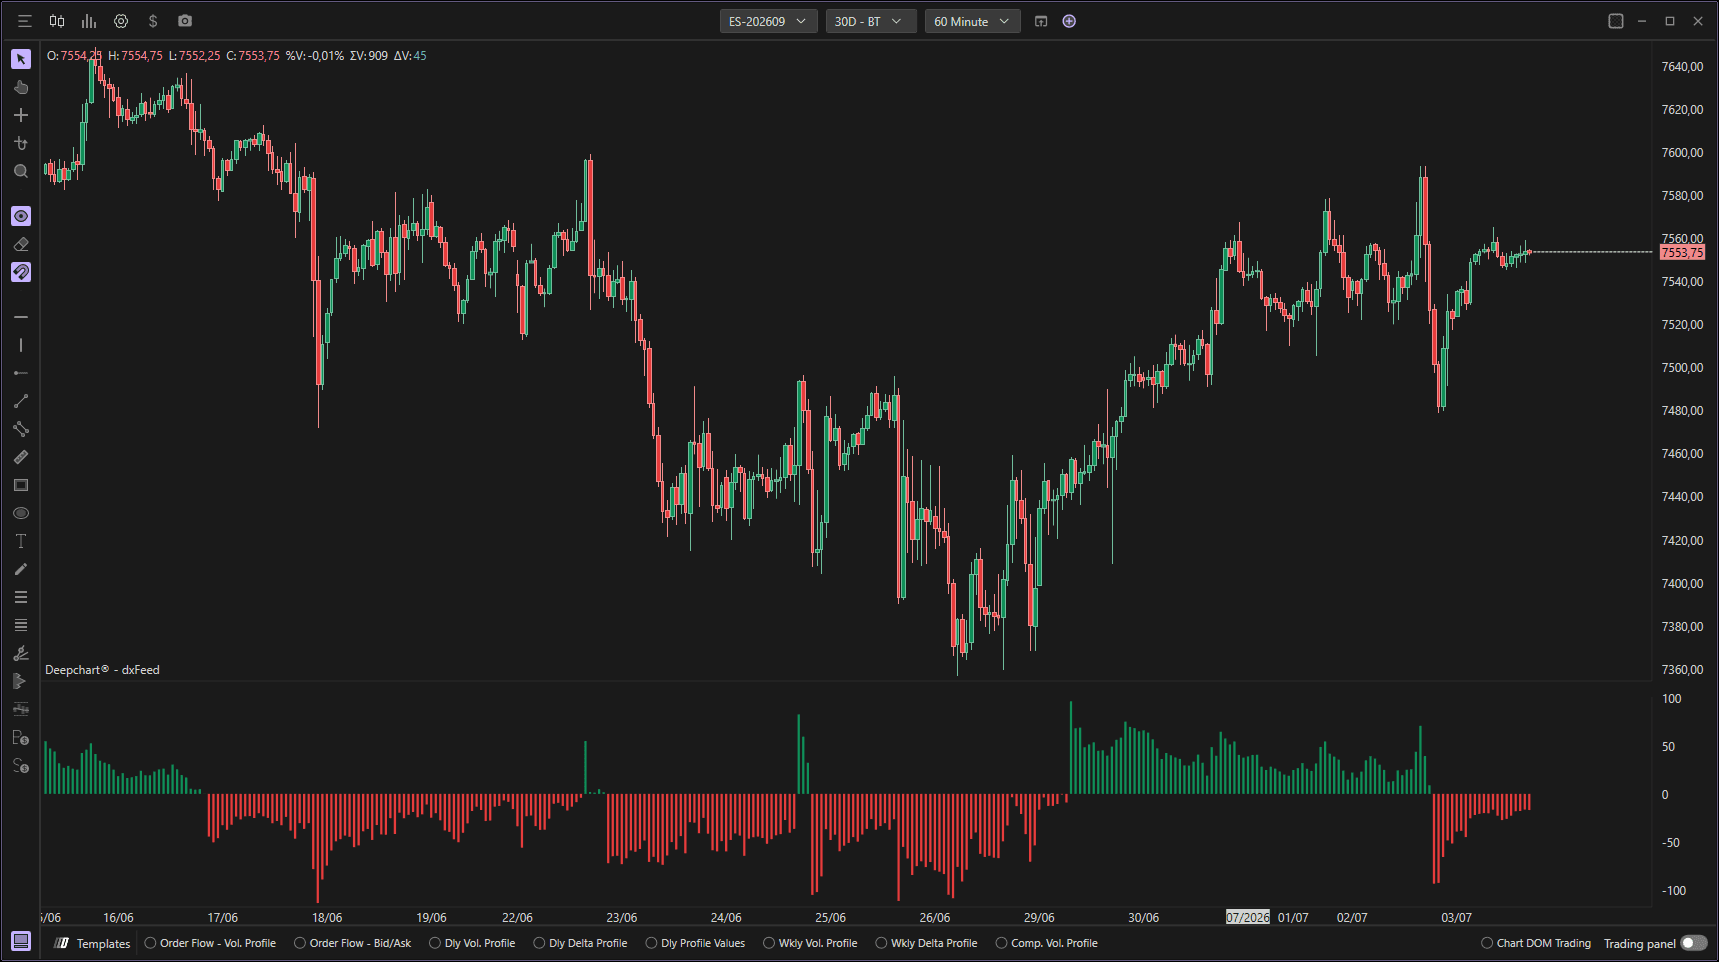Select the angle fan drawing tool
Screen dimensions: 1719x962
click(x=21, y=653)
